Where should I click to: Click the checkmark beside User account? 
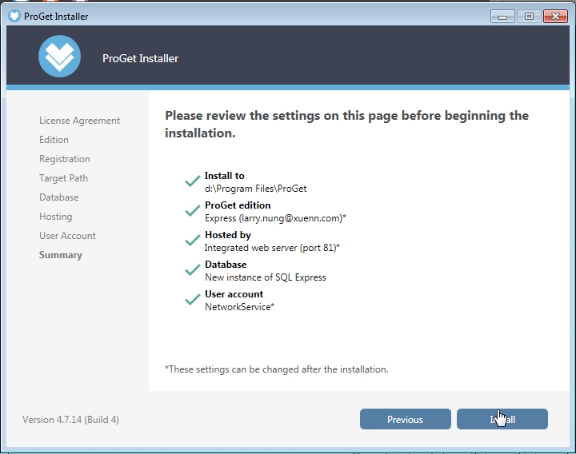(192, 299)
